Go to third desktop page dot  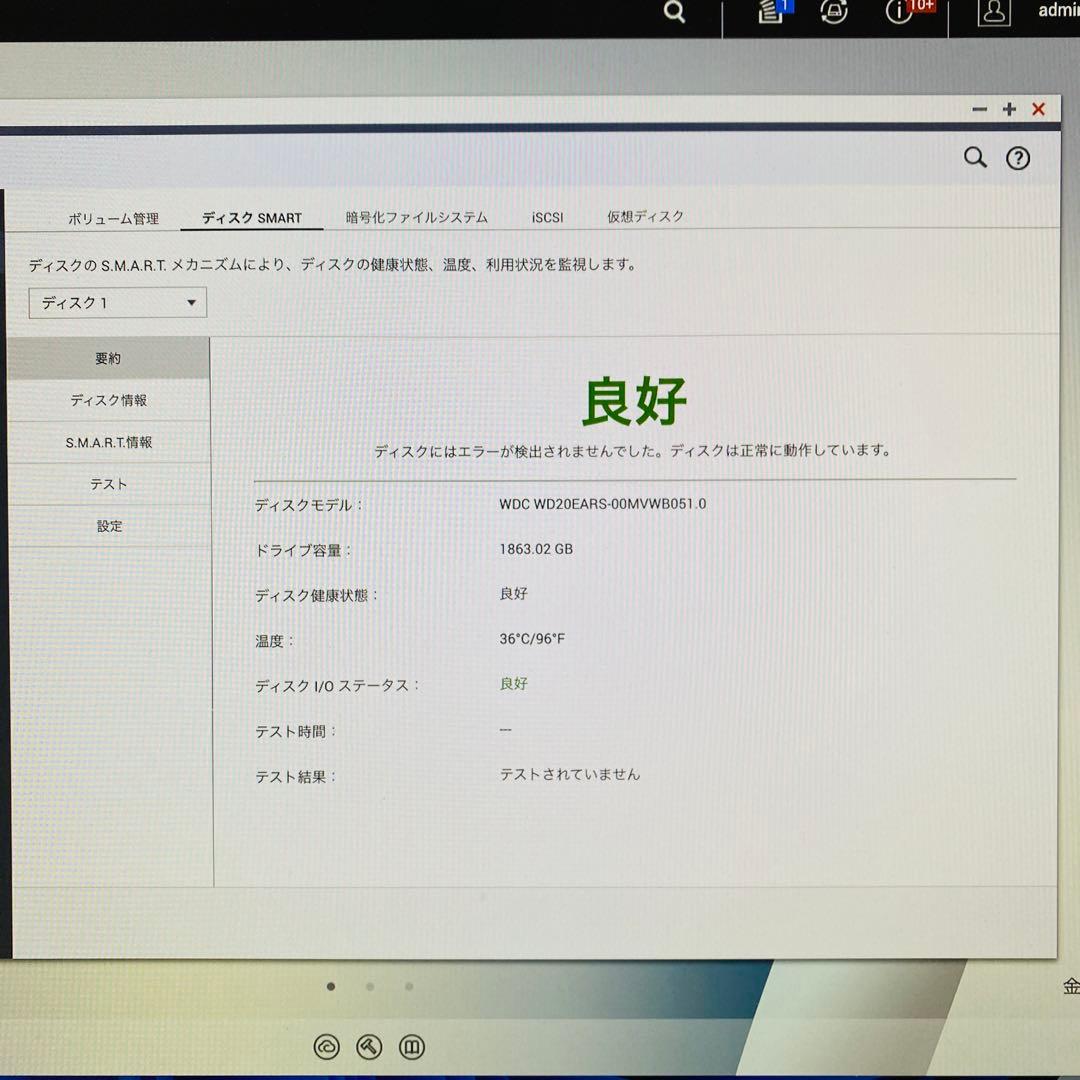pyautogui.click(x=409, y=986)
